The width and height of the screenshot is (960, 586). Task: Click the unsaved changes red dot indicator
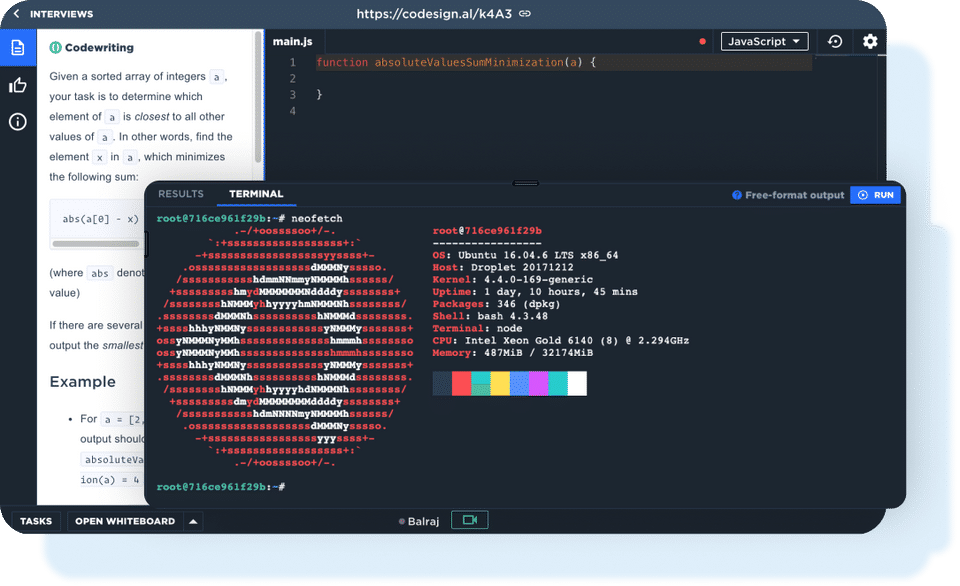click(702, 42)
